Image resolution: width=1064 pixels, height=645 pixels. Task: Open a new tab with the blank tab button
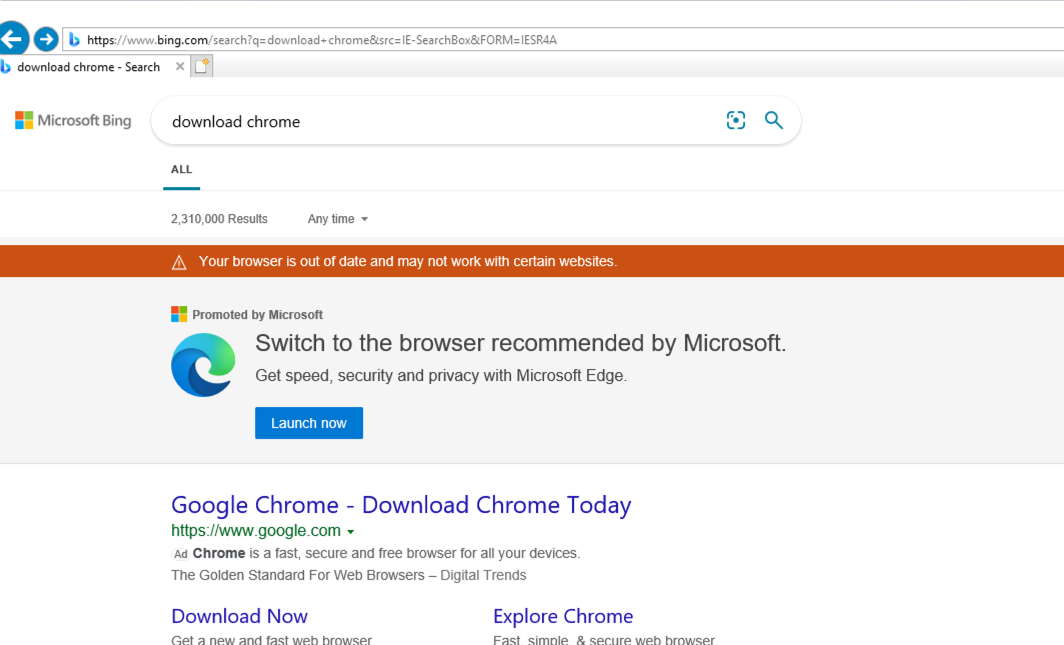click(x=202, y=67)
